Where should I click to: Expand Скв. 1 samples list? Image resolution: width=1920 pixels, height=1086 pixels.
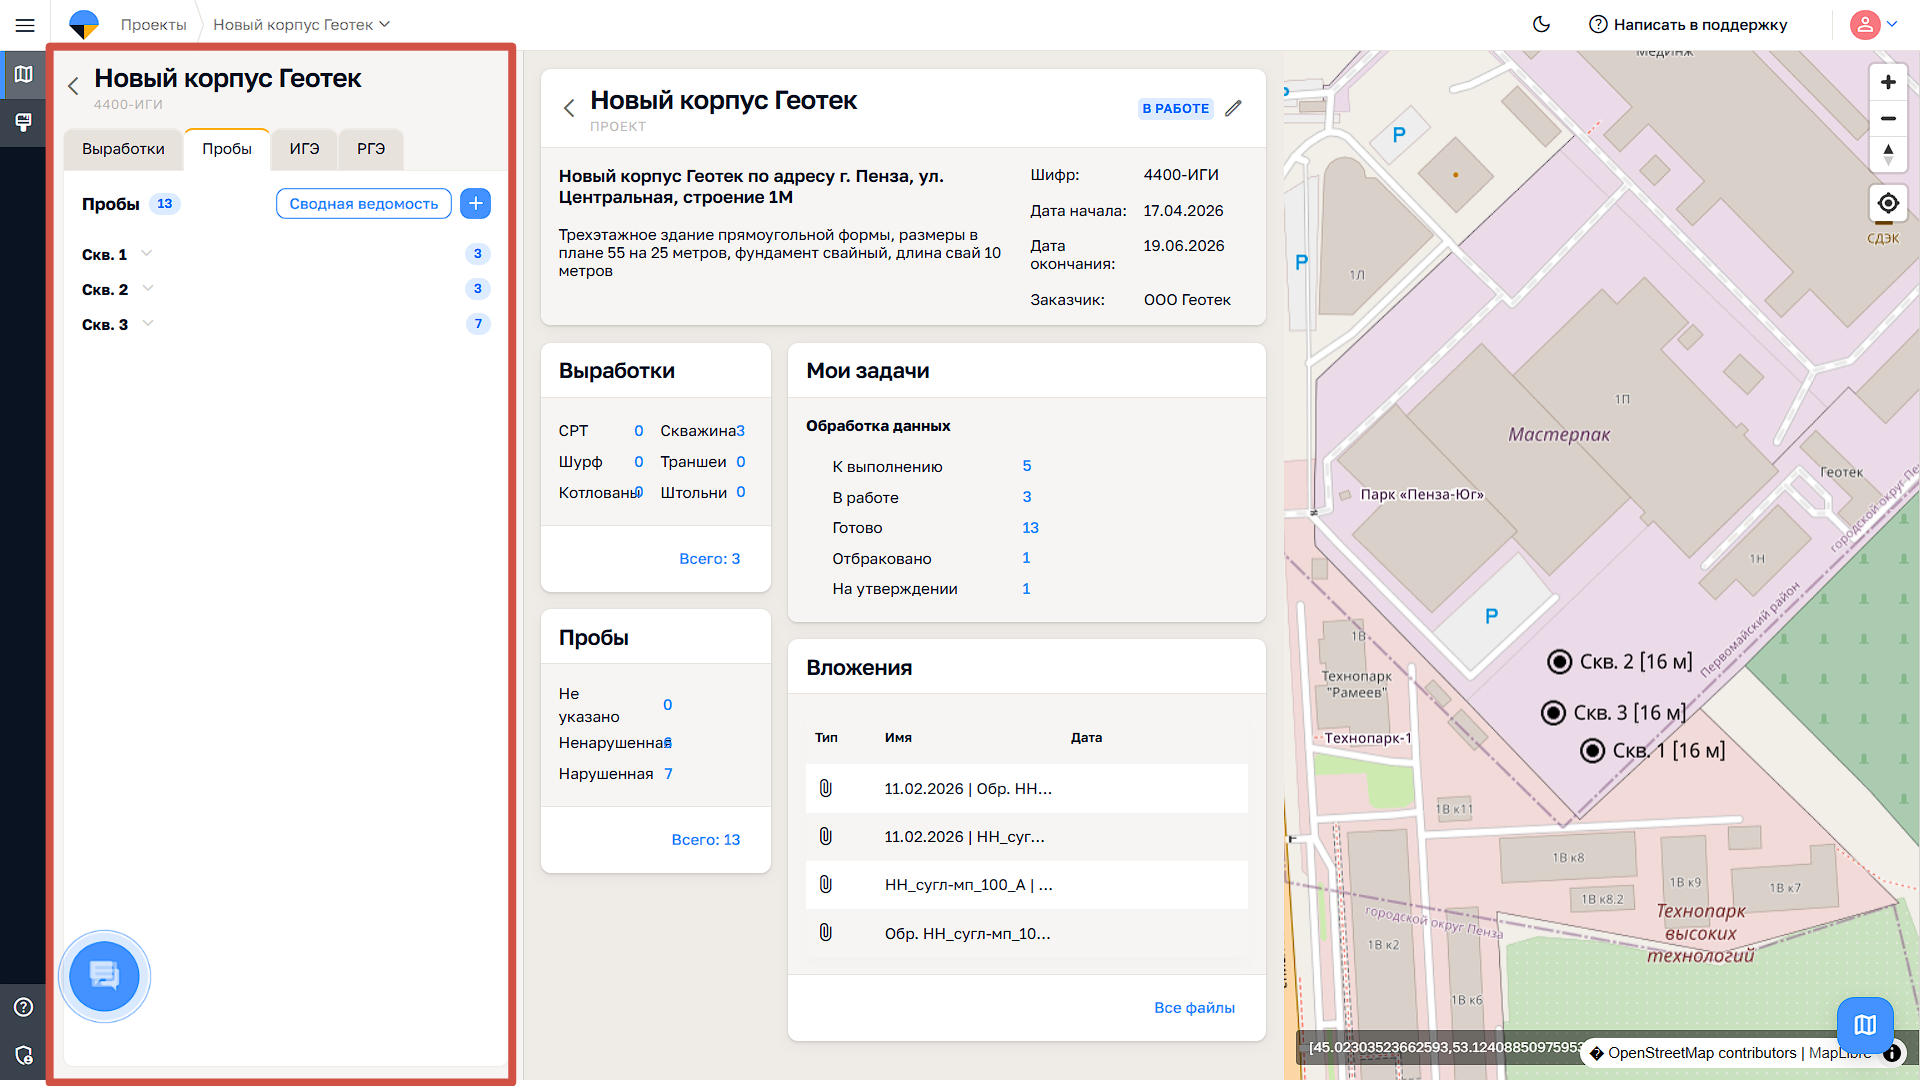pos(147,254)
